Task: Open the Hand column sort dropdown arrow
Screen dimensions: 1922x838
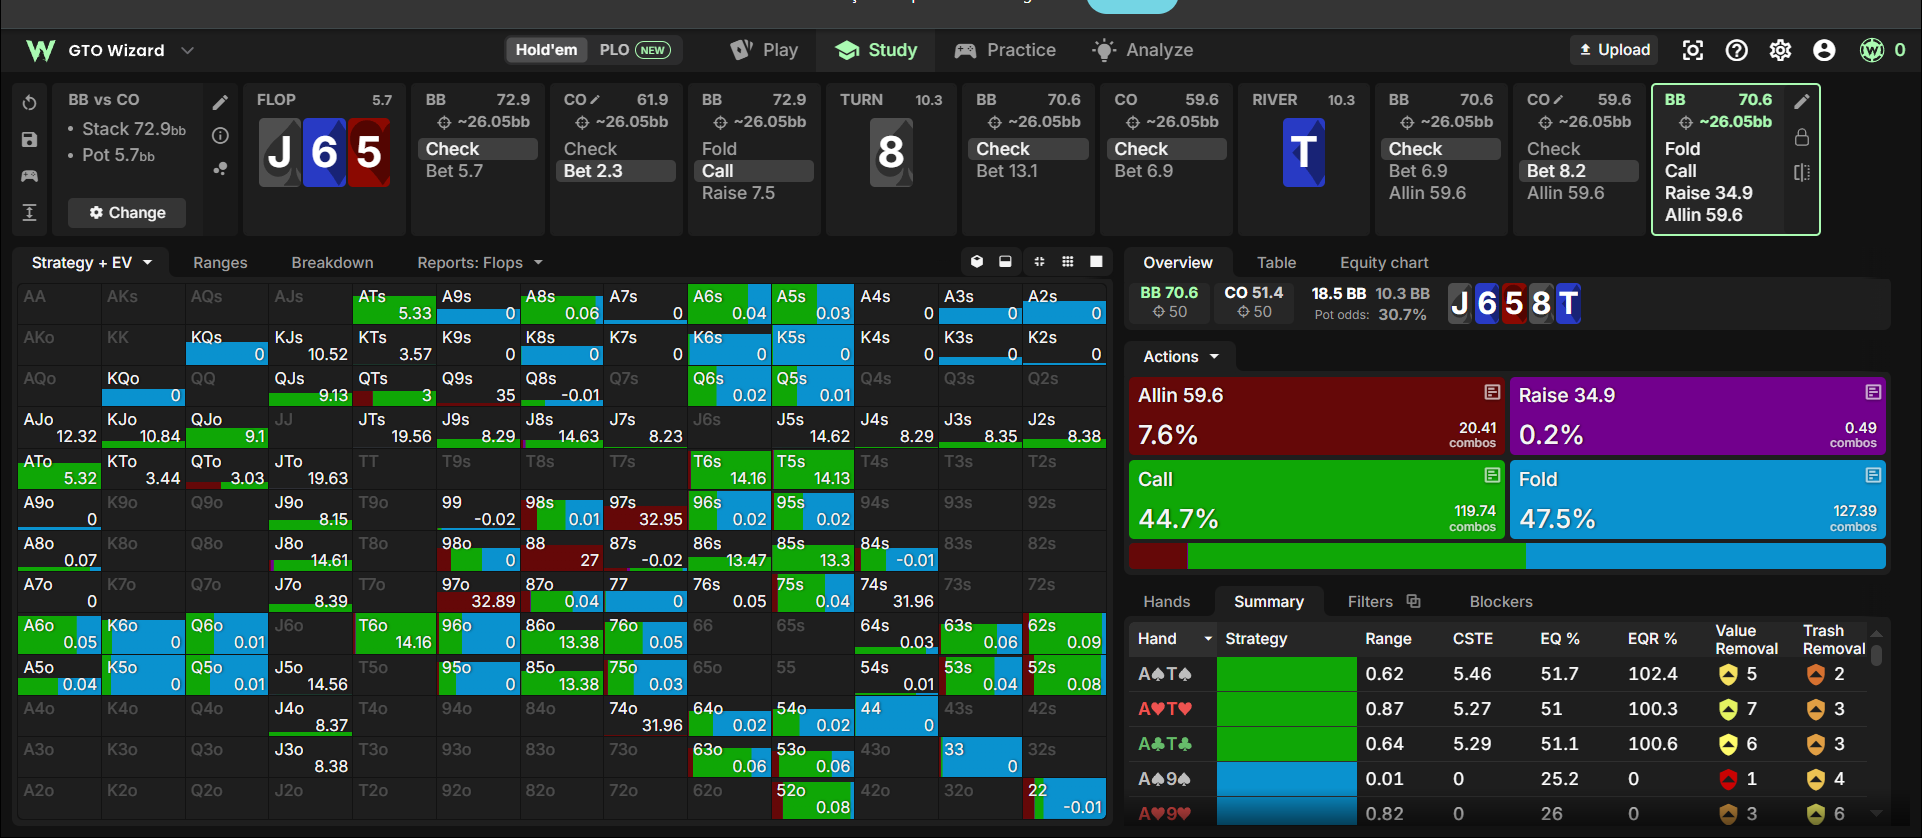Action: (1208, 639)
